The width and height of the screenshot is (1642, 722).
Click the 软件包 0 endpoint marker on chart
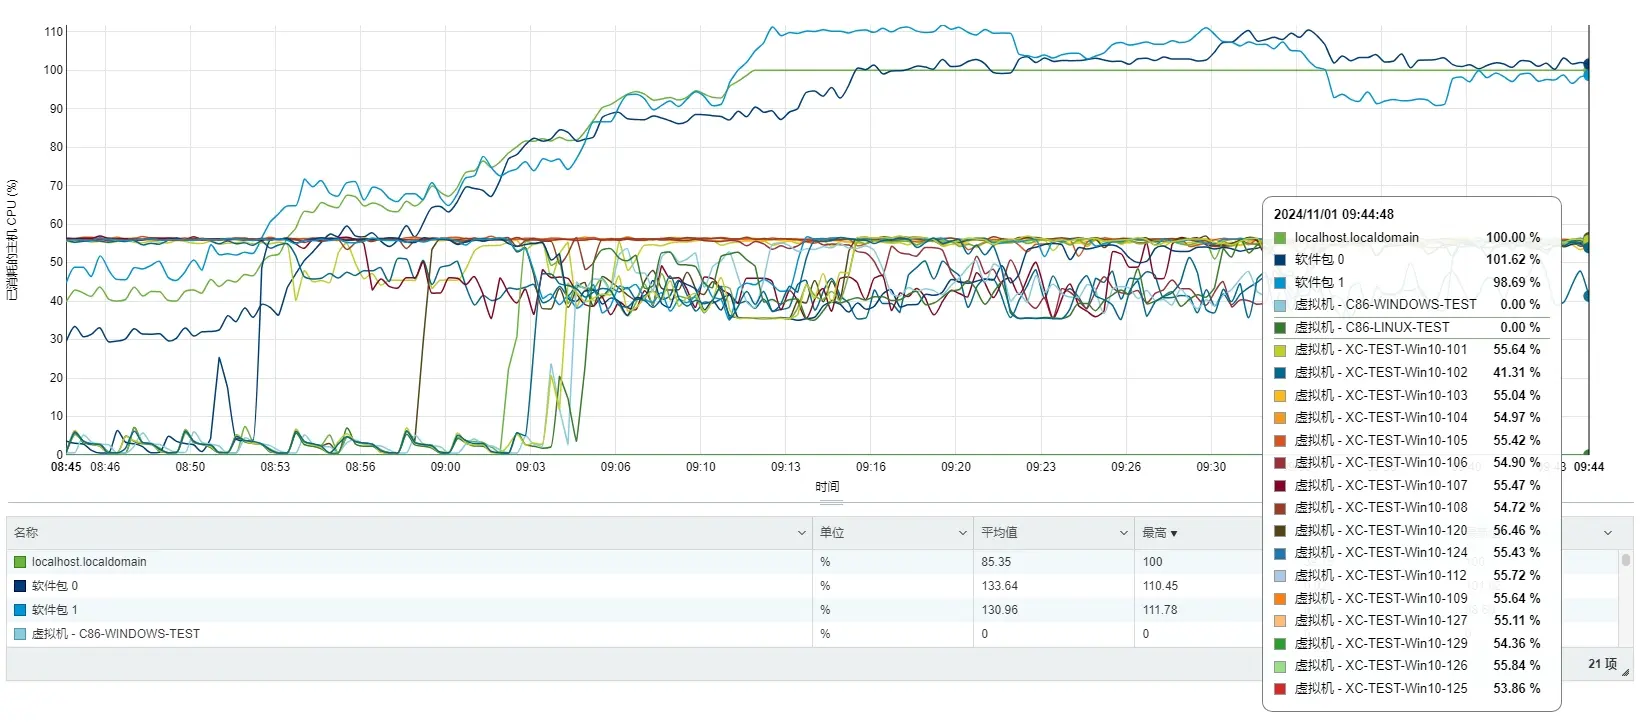point(1587,65)
